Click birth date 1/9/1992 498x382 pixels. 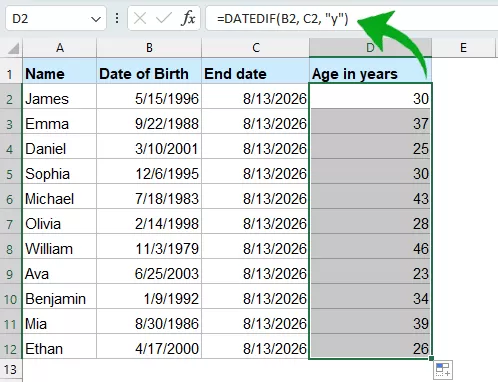(x=149, y=296)
